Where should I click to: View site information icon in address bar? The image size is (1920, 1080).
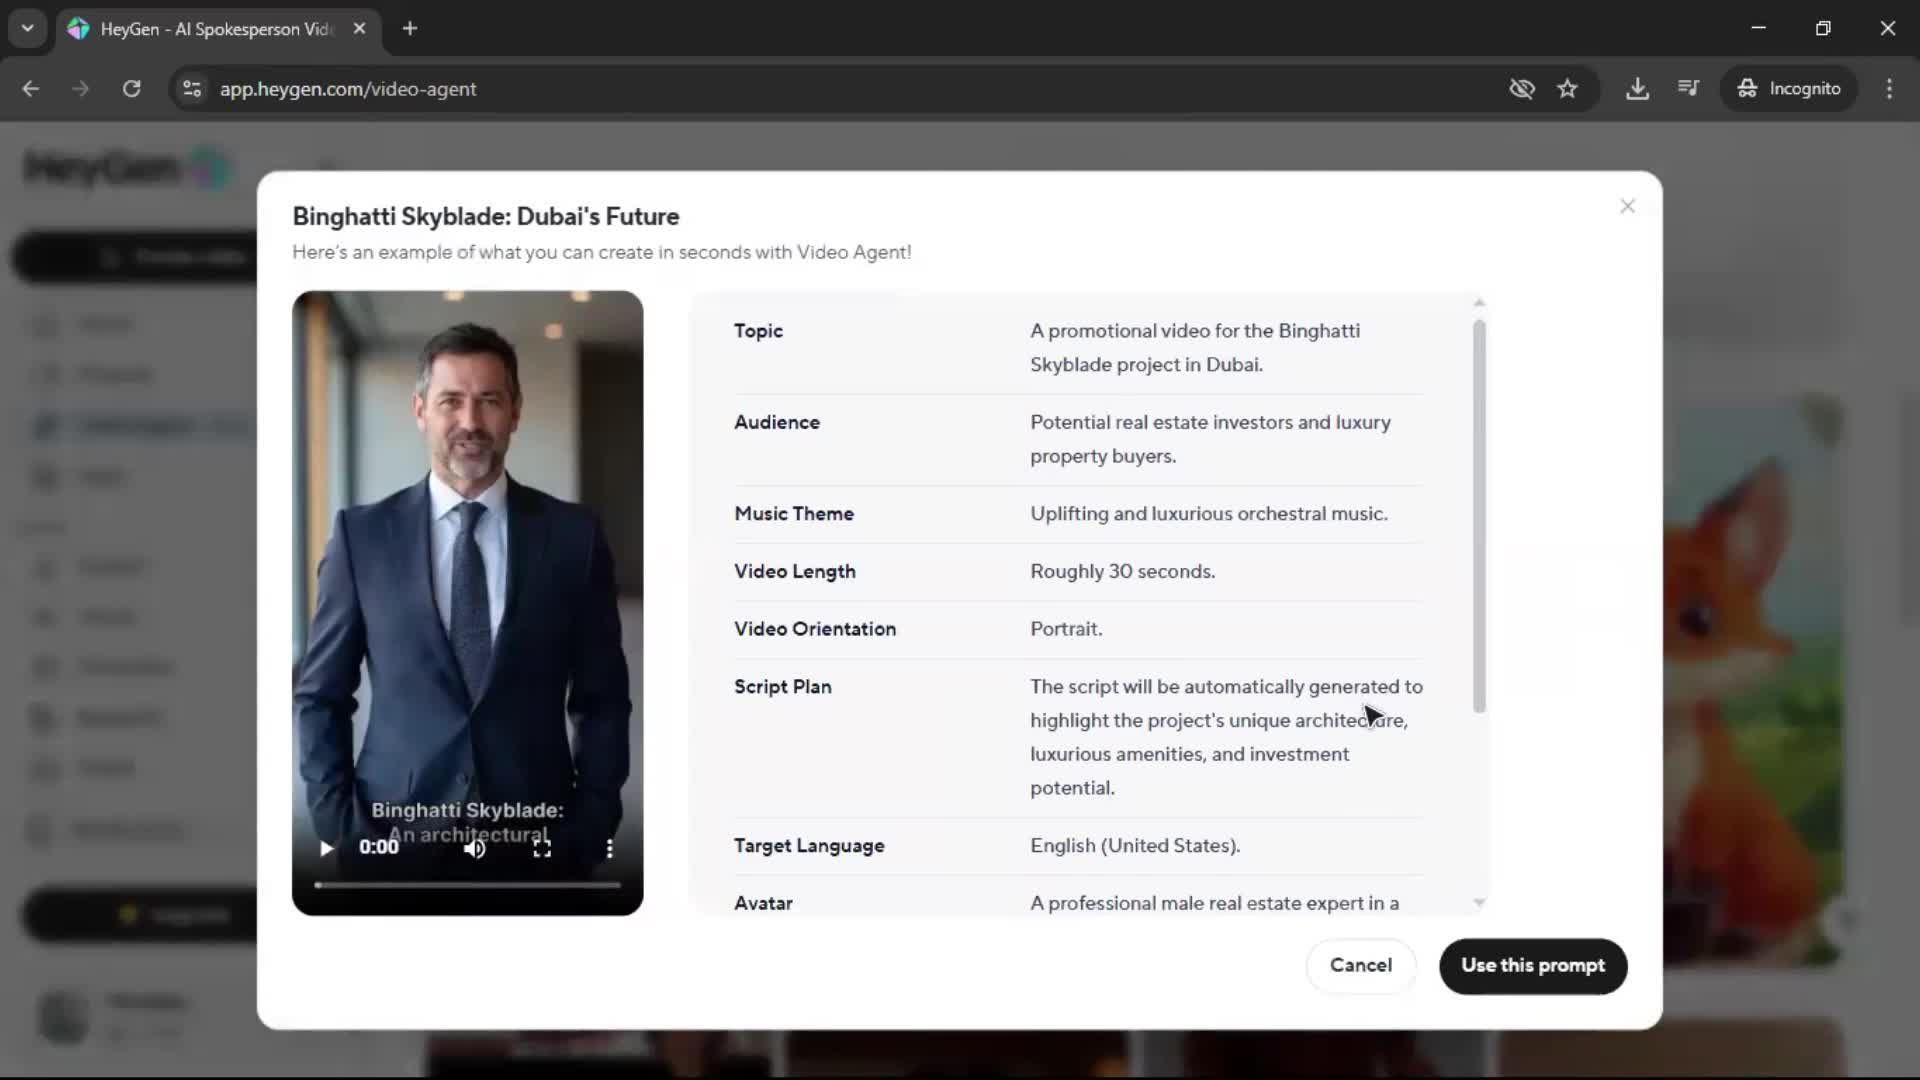[191, 88]
